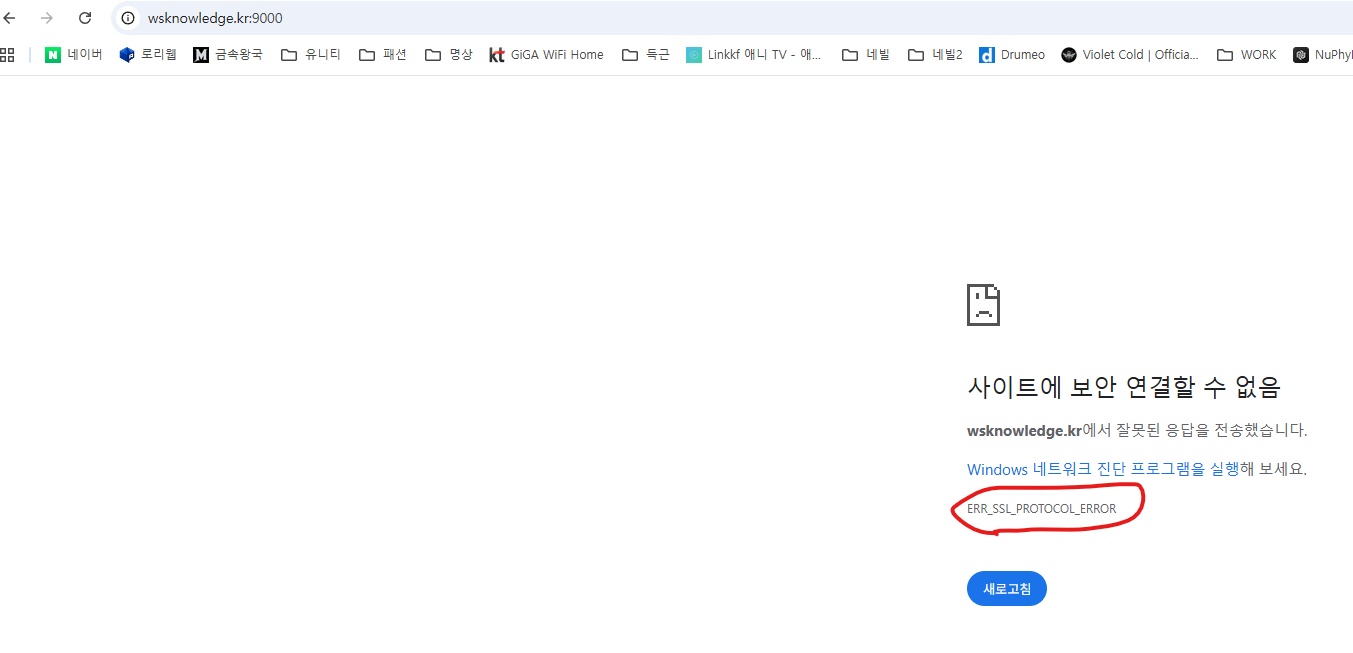Expand the 유니티 bookmark folder

[x=311, y=55]
